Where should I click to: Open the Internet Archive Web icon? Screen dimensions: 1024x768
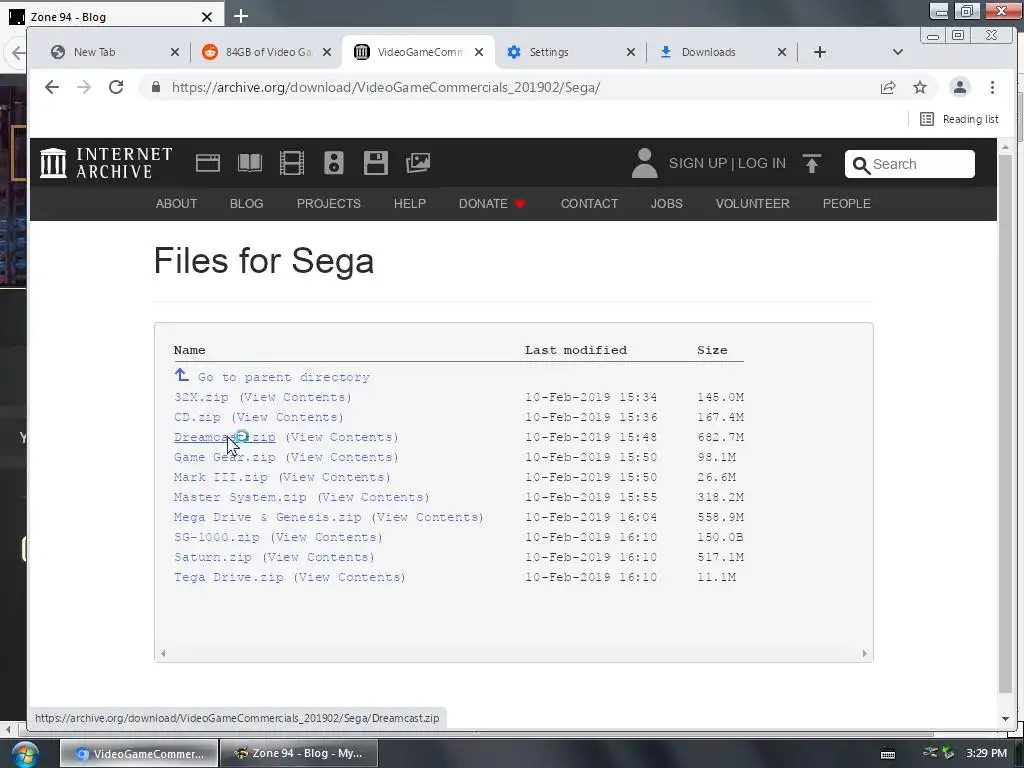point(208,163)
